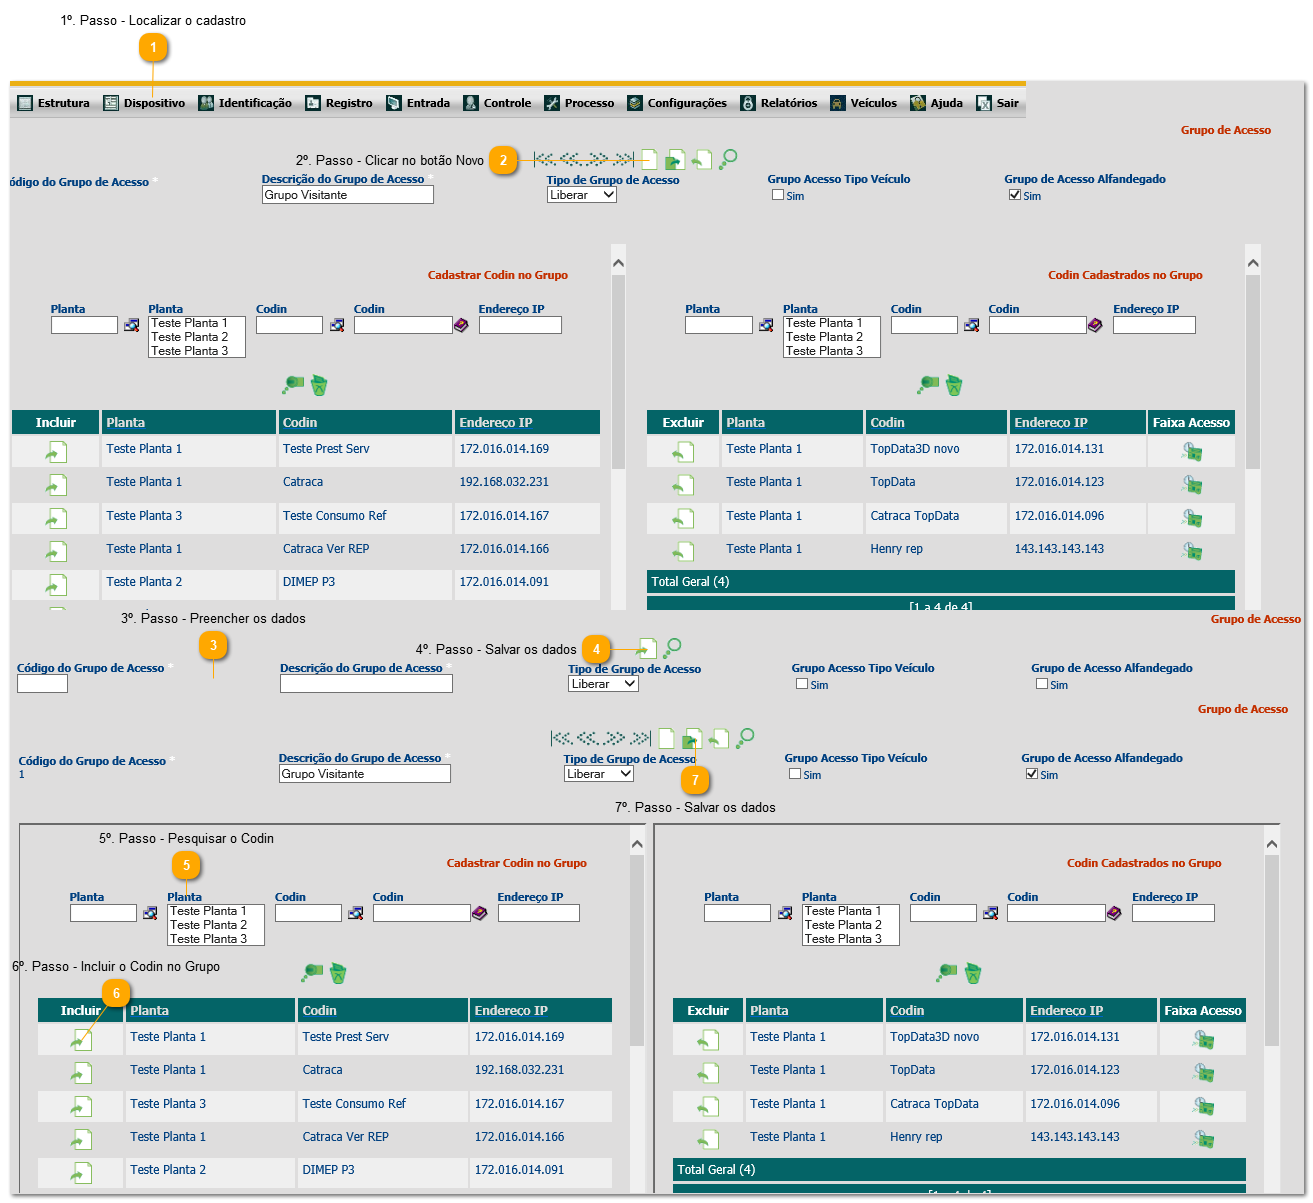1313x1203 pixels.
Task: Click the save icon pointed by step 4
Action: tap(648, 649)
